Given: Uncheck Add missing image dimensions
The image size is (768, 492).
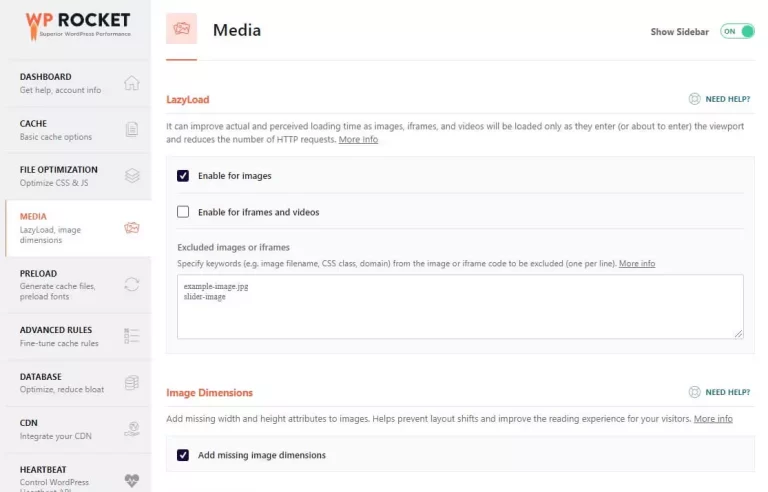Looking at the screenshot, I should 183,455.
